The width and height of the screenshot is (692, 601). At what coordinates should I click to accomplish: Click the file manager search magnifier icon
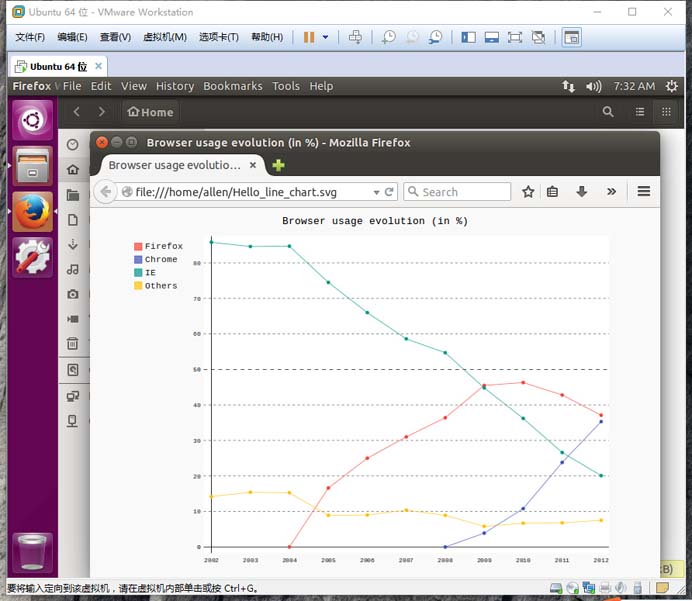click(608, 112)
